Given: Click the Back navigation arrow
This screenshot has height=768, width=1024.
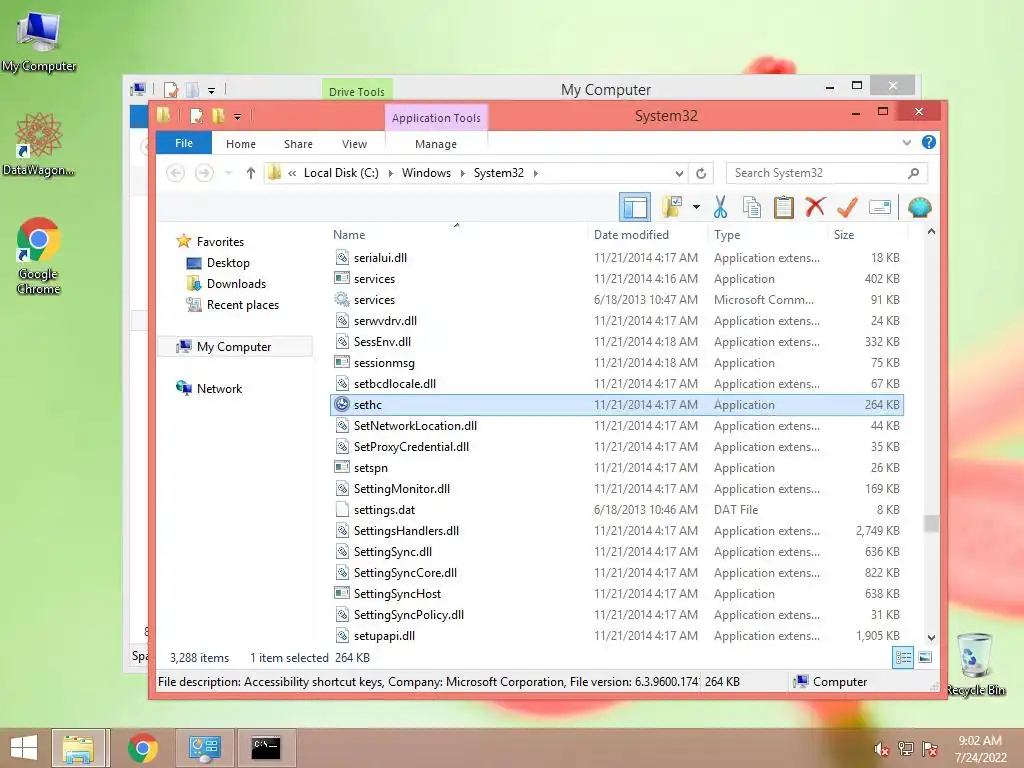Looking at the screenshot, I should point(175,173).
